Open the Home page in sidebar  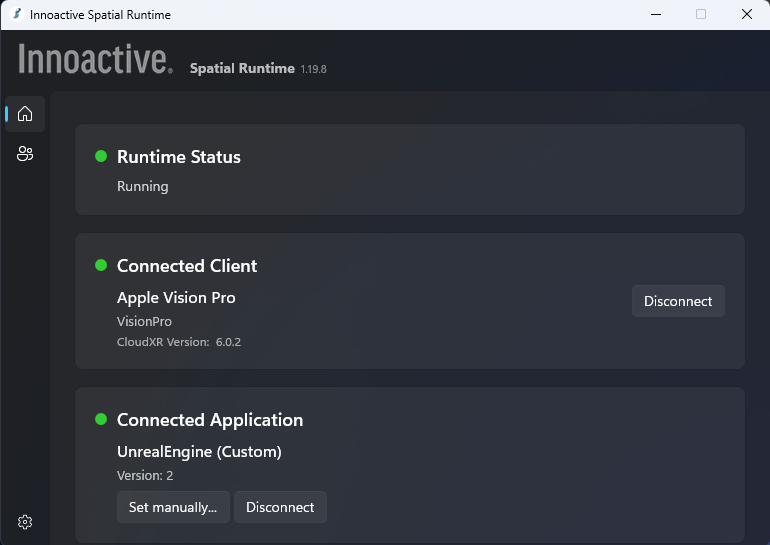[25, 114]
